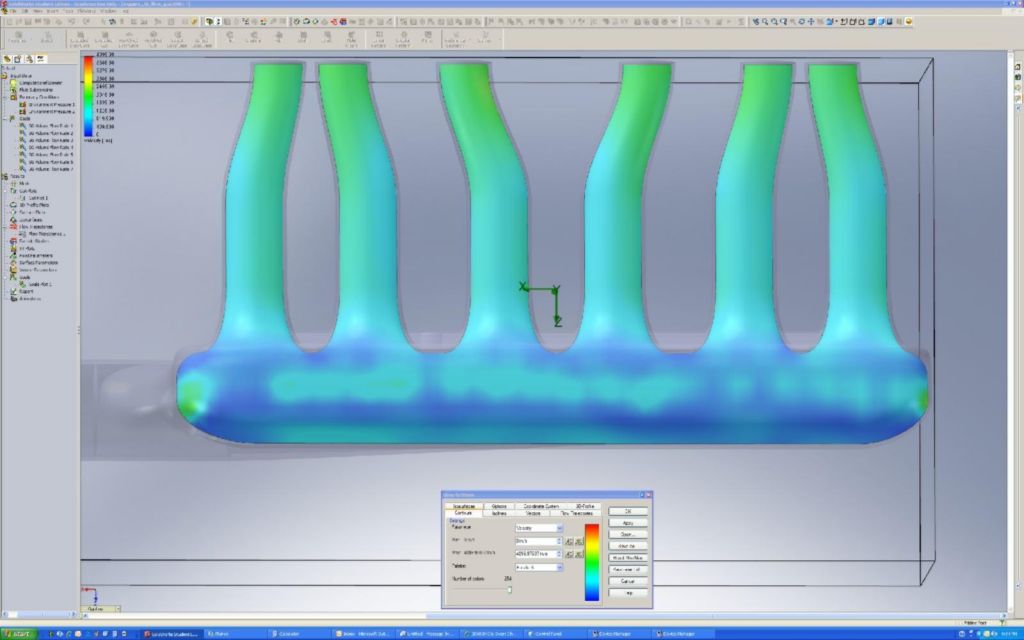Screen dimensions: 1024x640
Task: Collapse the Goals tree node
Action: tap(5, 118)
